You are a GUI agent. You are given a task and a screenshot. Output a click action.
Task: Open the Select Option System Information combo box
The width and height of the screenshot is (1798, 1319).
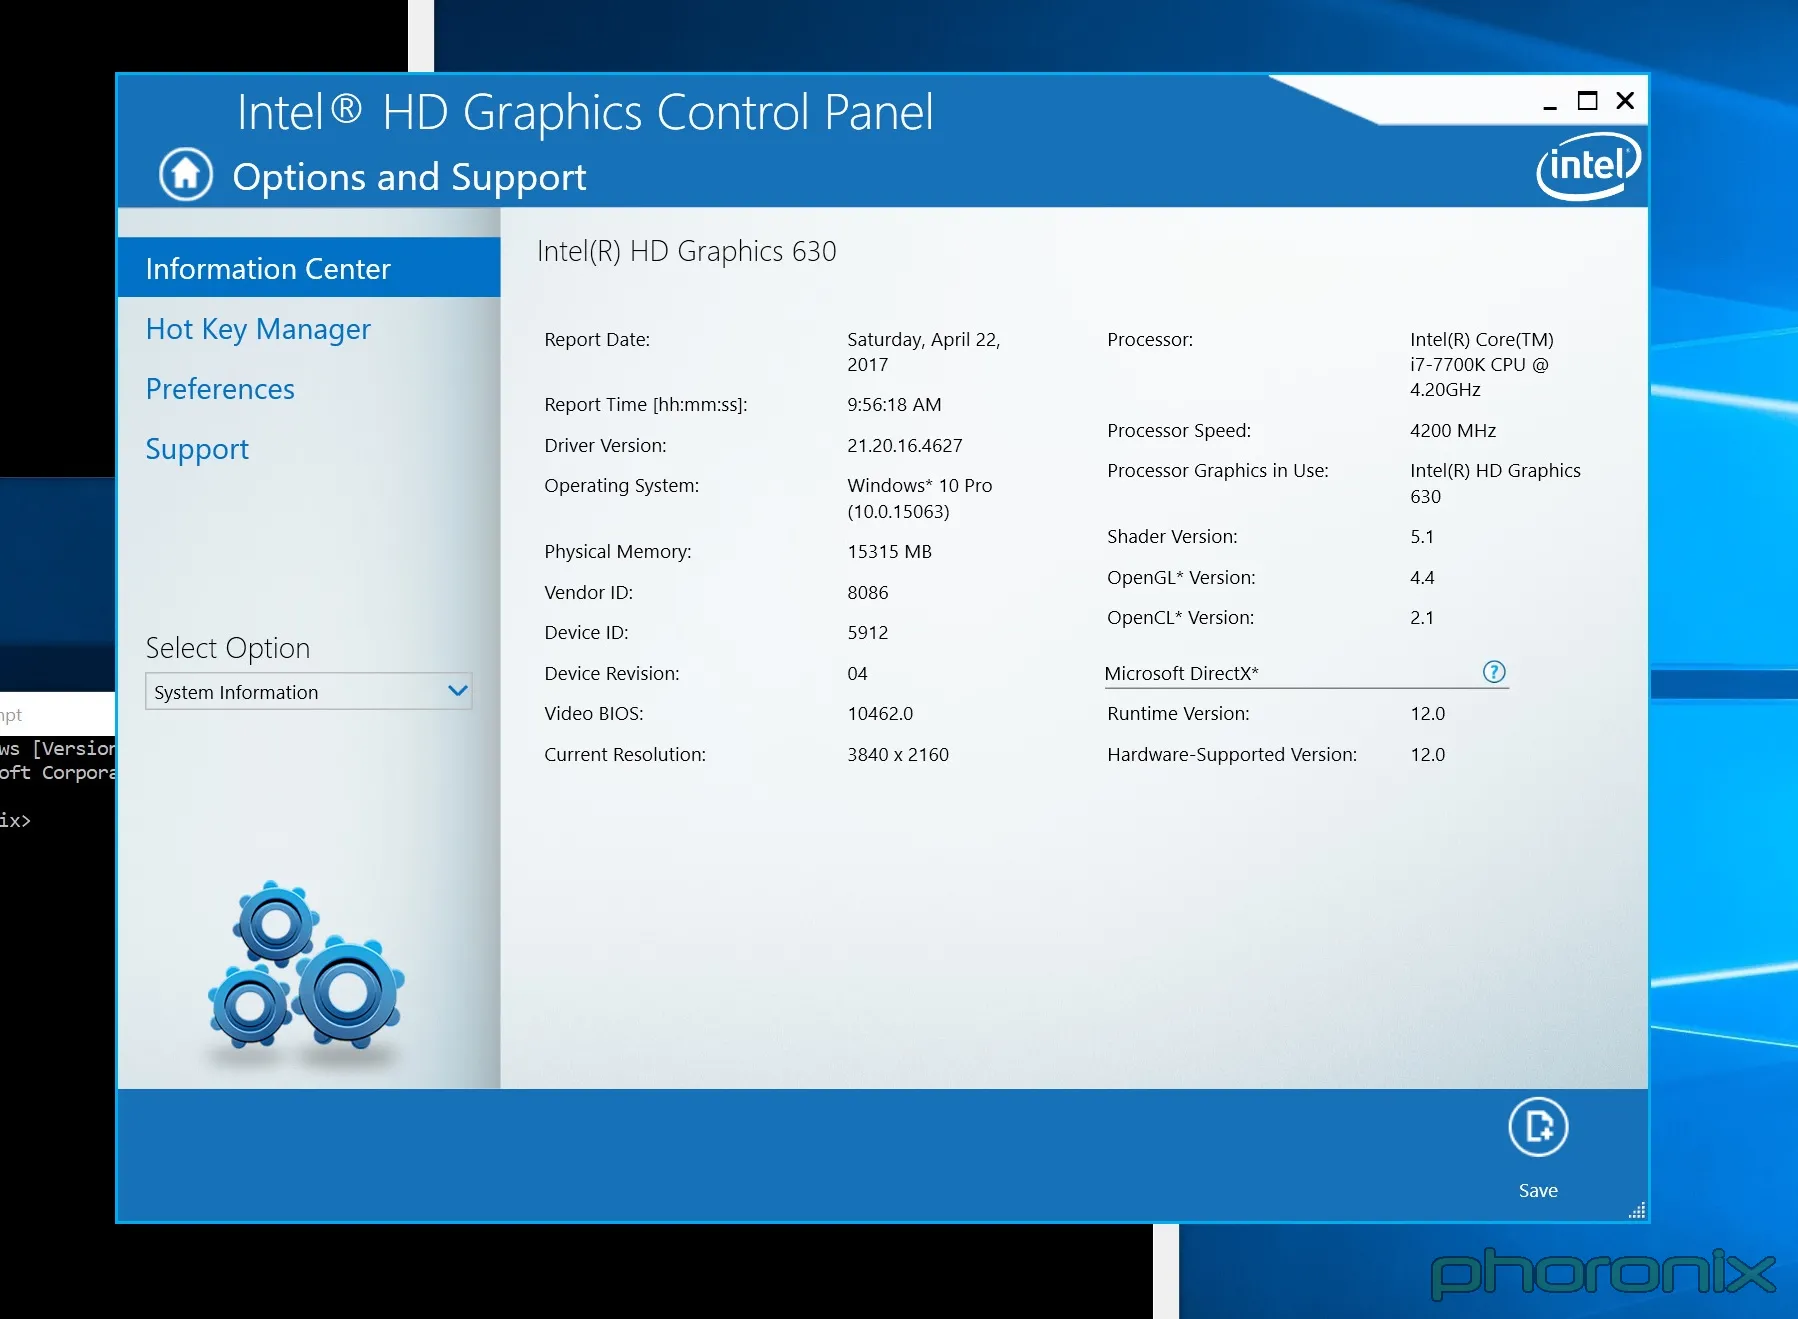point(296,692)
